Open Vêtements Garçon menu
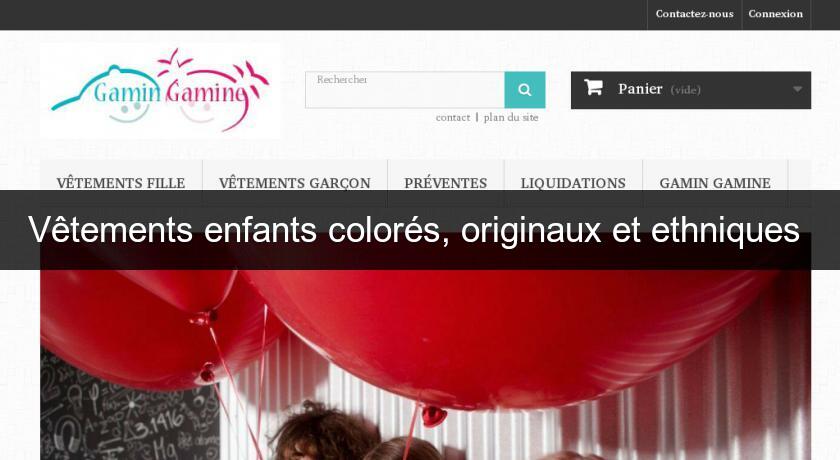The image size is (840, 460). pyautogui.click(x=295, y=183)
